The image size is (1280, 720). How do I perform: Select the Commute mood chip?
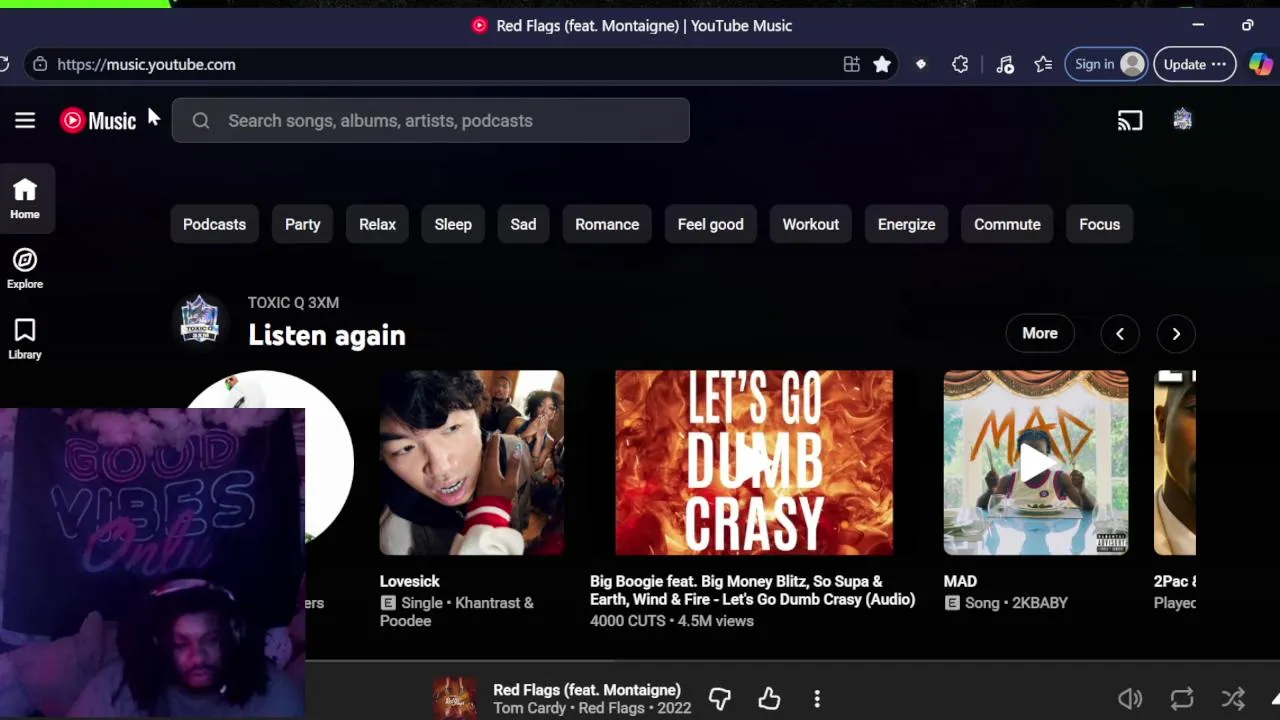click(x=1007, y=224)
